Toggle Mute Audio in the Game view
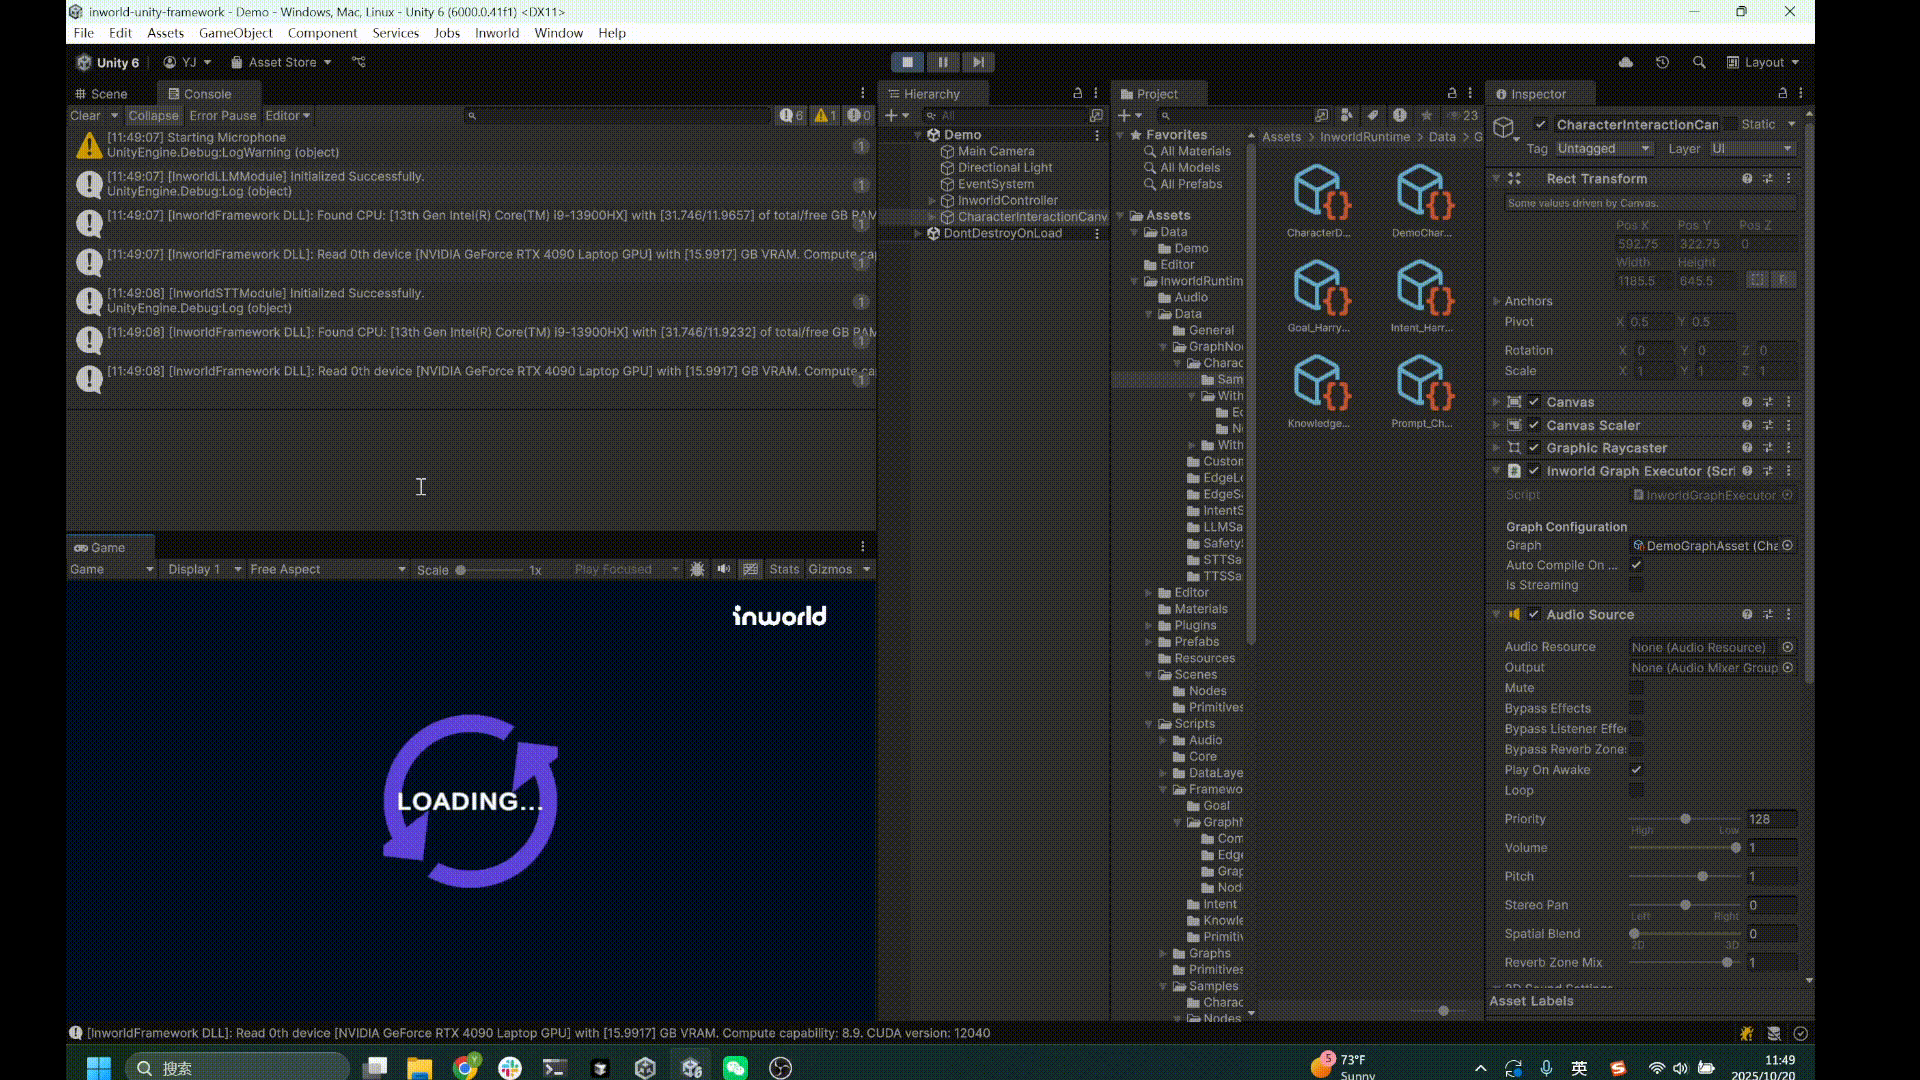The image size is (1920, 1080). (x=724, y=569)
